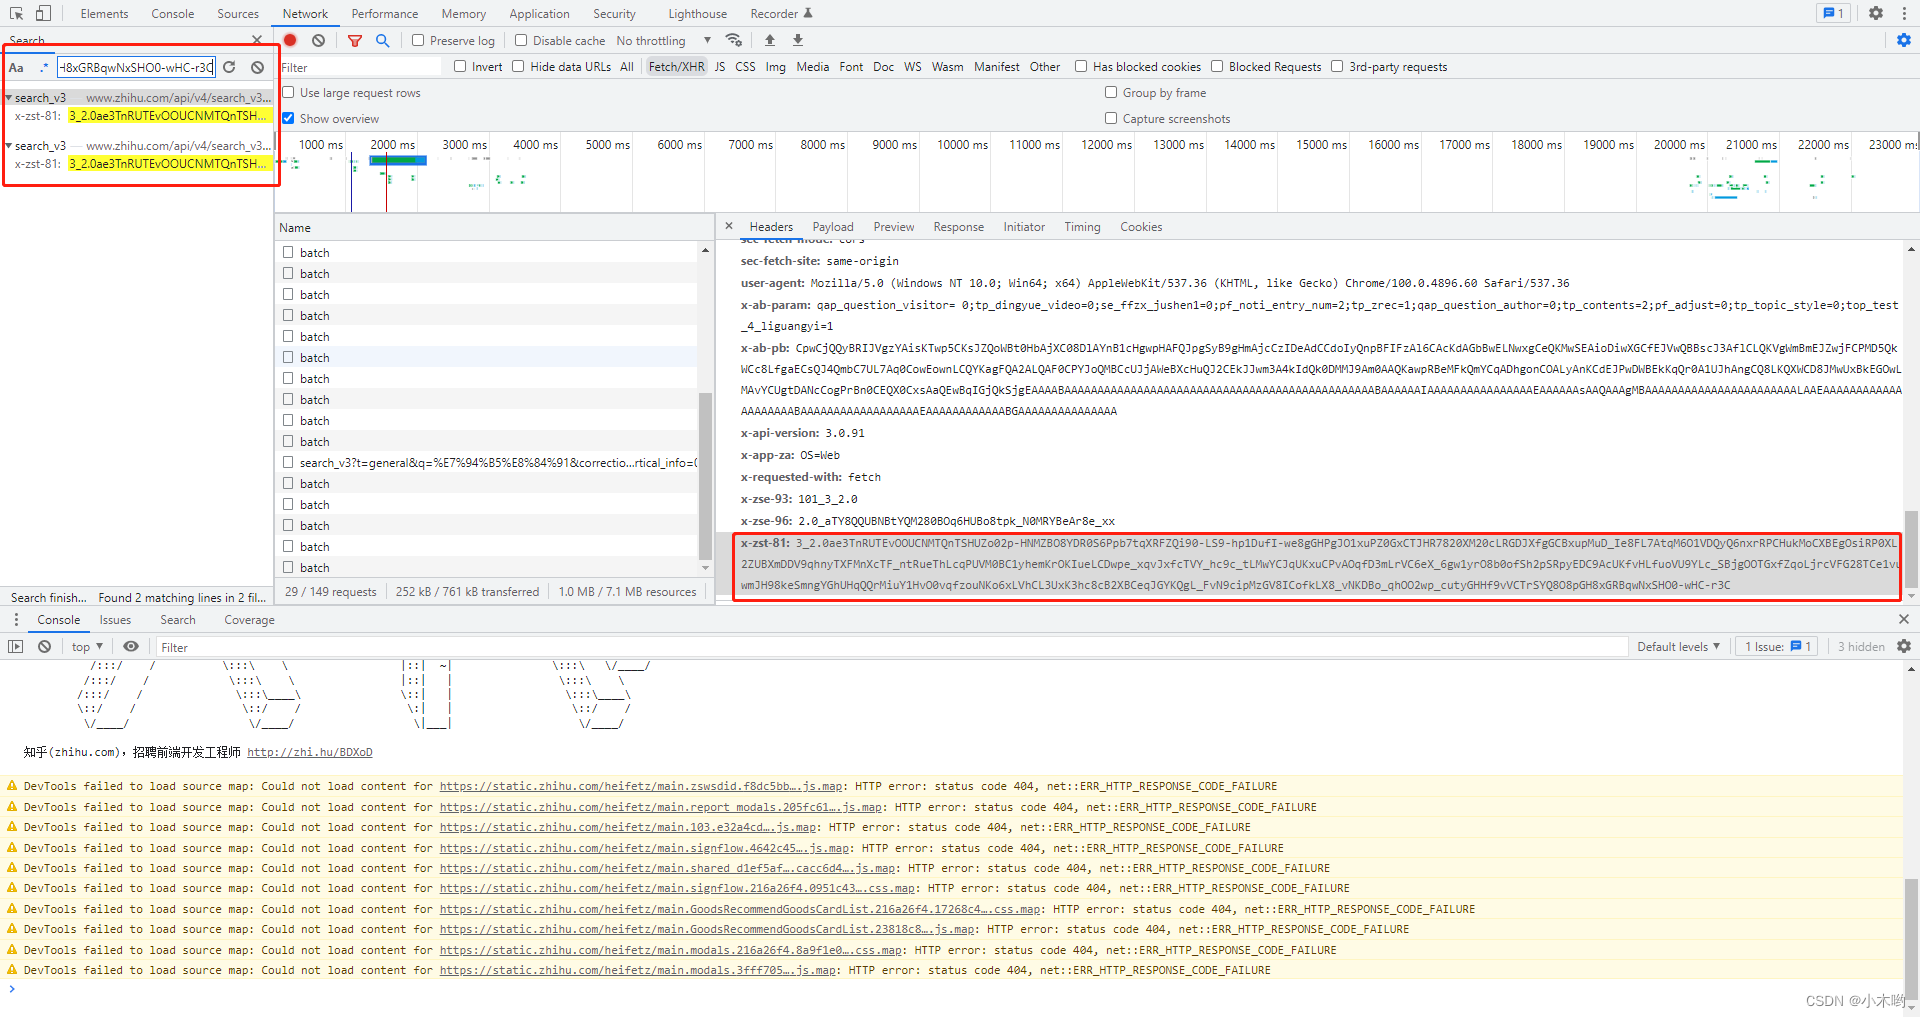
Task: Open main.zswsdid source map link
Action: pos(641,786)
